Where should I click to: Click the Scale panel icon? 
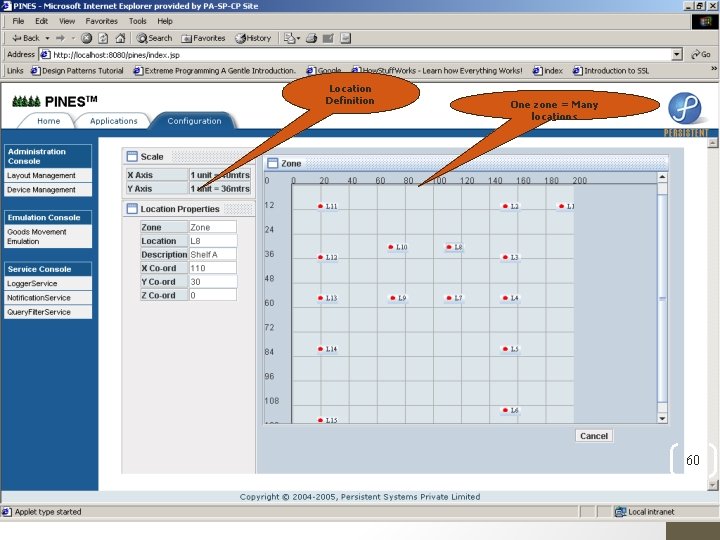pyautogui.click(x=132, y=157)
